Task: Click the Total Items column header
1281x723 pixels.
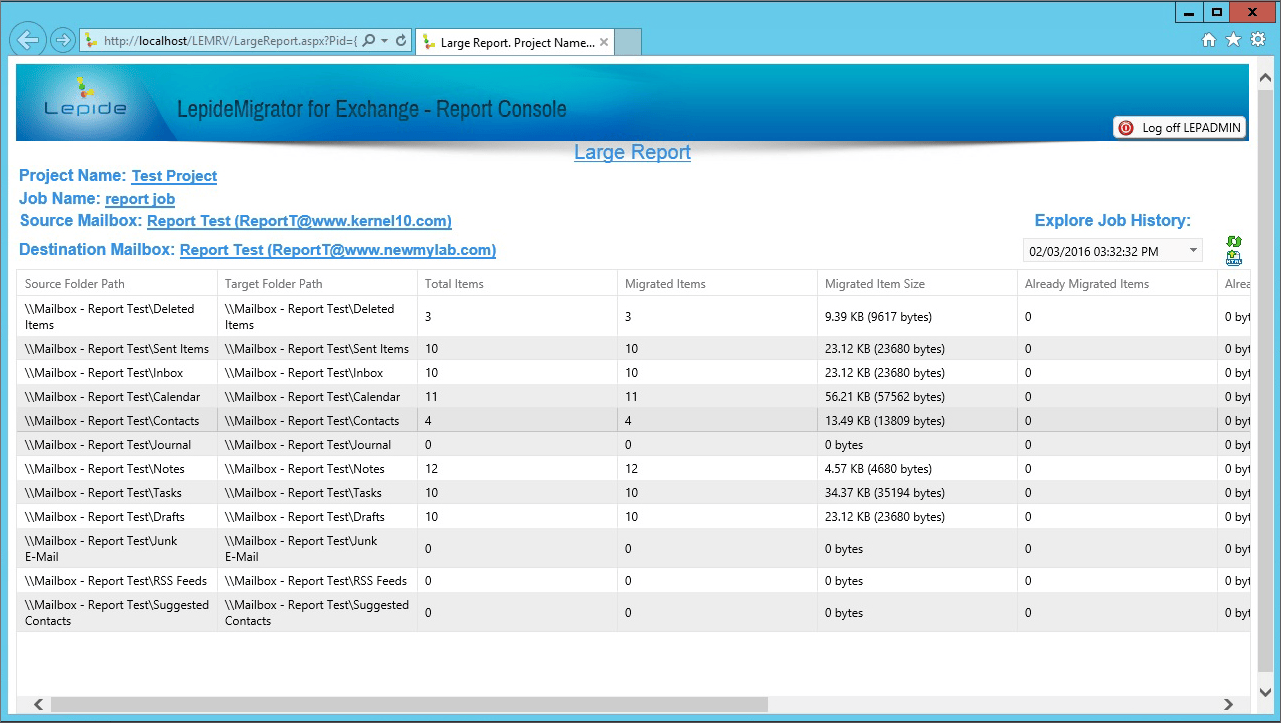Action: [517, 284]
